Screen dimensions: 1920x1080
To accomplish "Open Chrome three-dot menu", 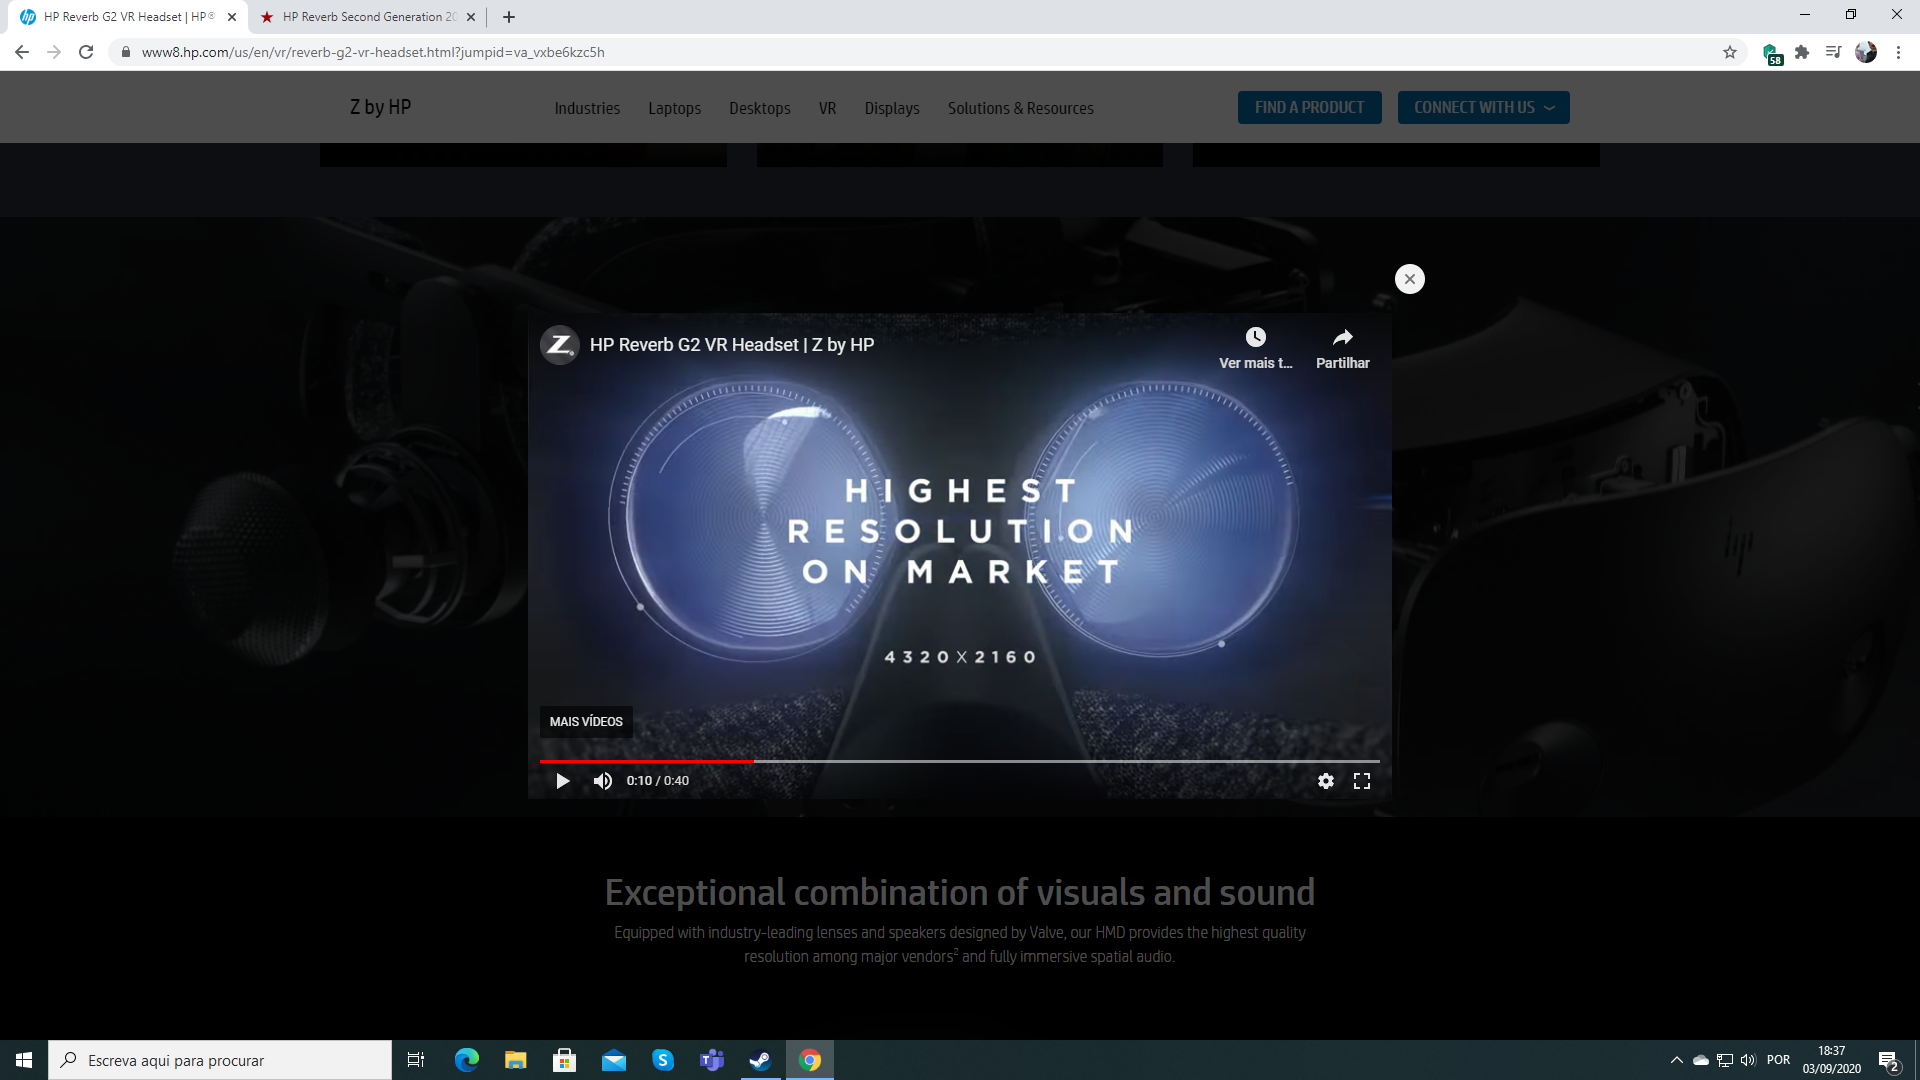I will point(1898,52).
